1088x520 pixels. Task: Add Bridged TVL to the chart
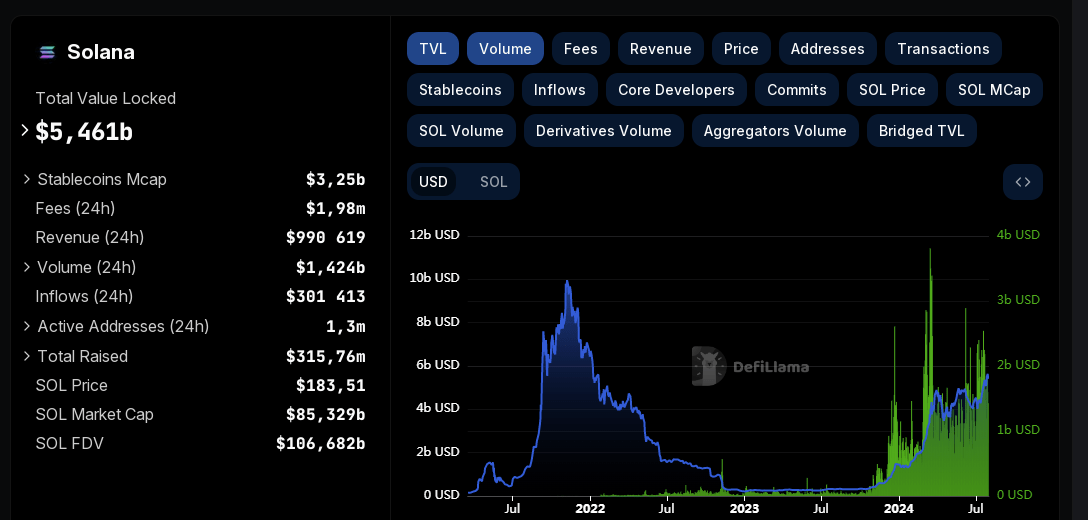tap(921, 131)
